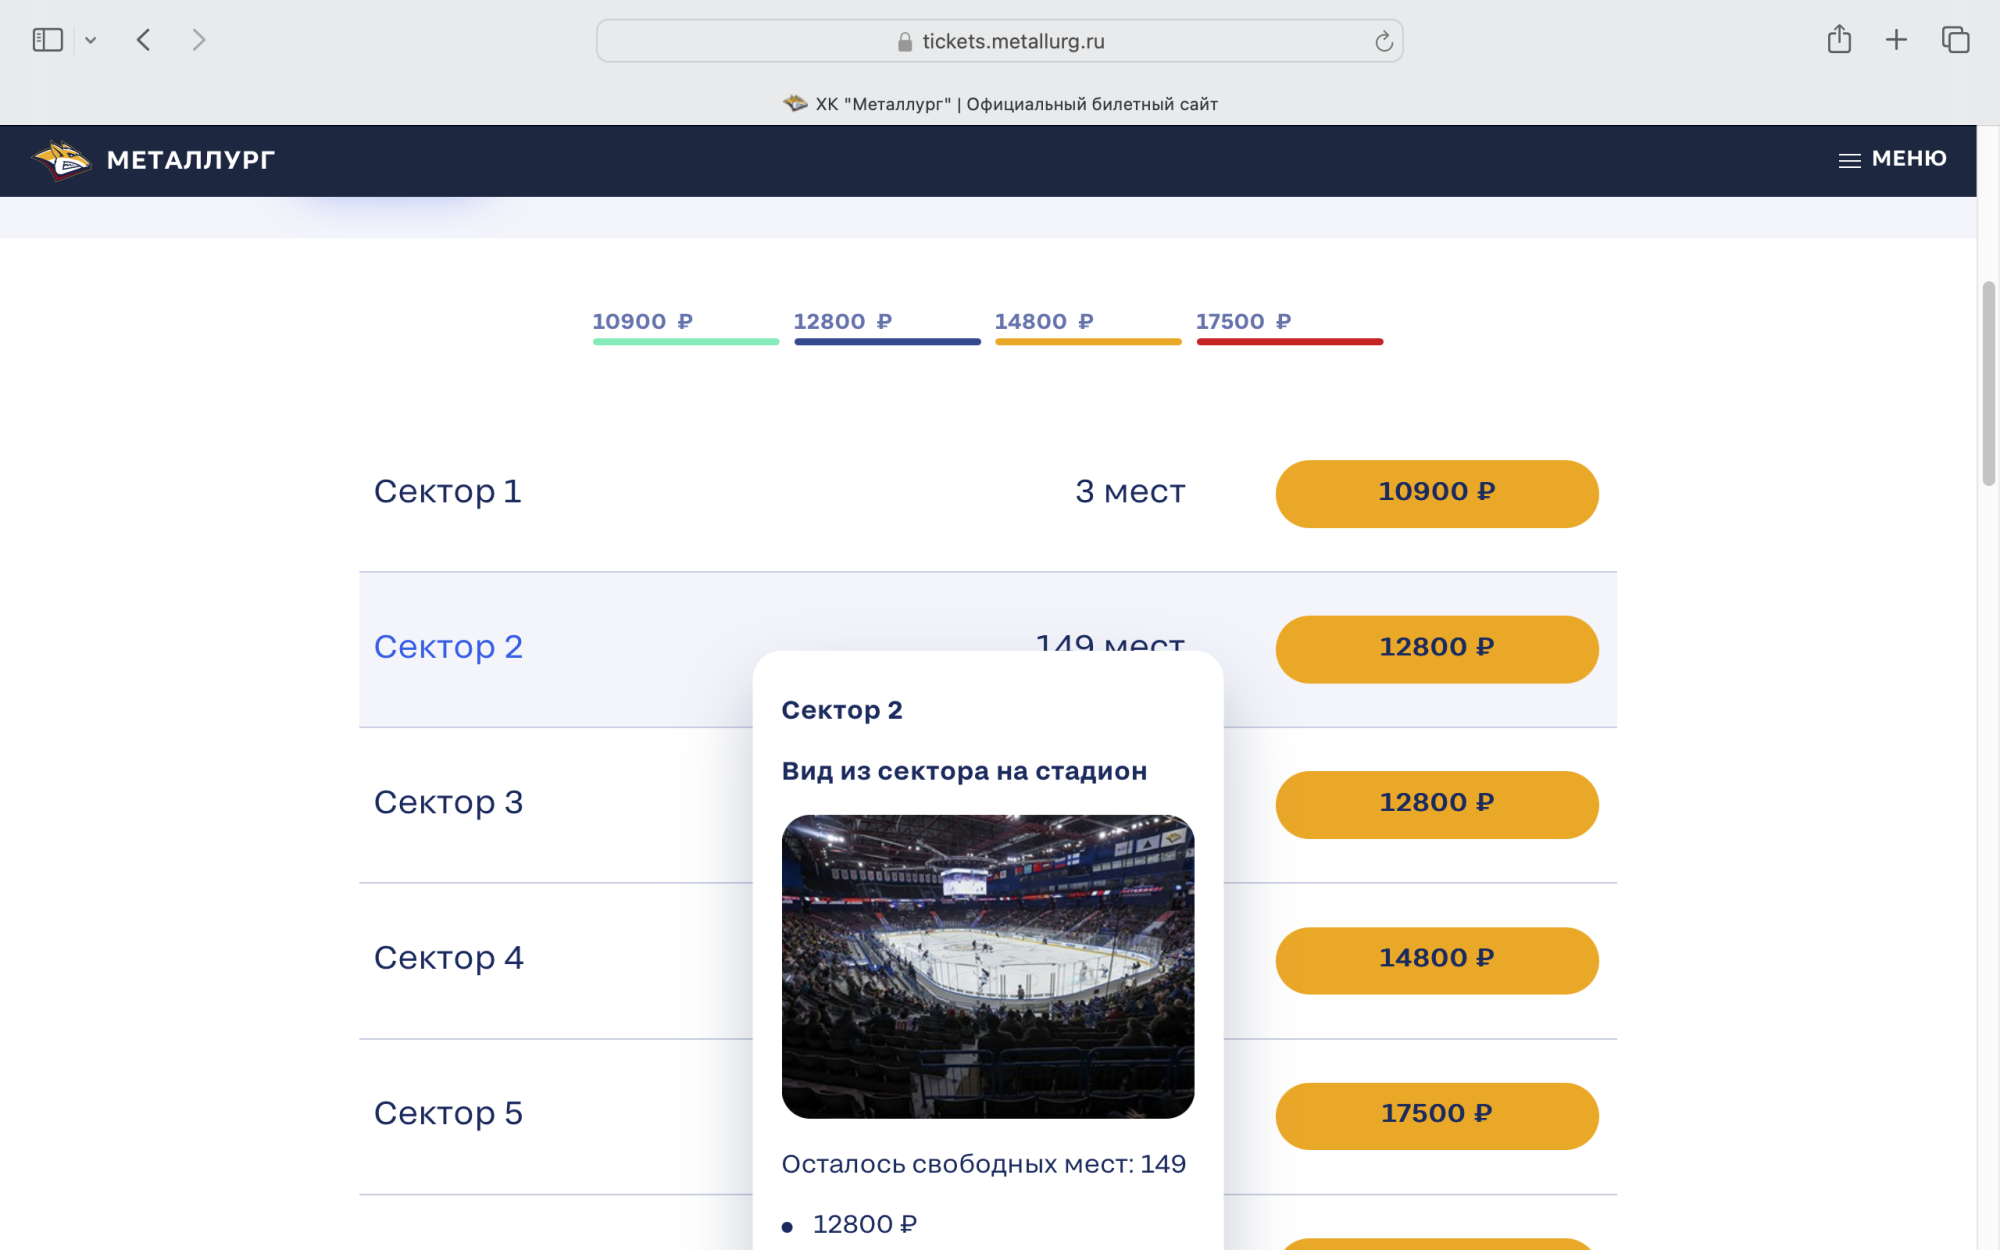This screenshot has height=1250, width=2000.
Task: Filter by the 12800 ₽ price category
Action: click(887, 326)
